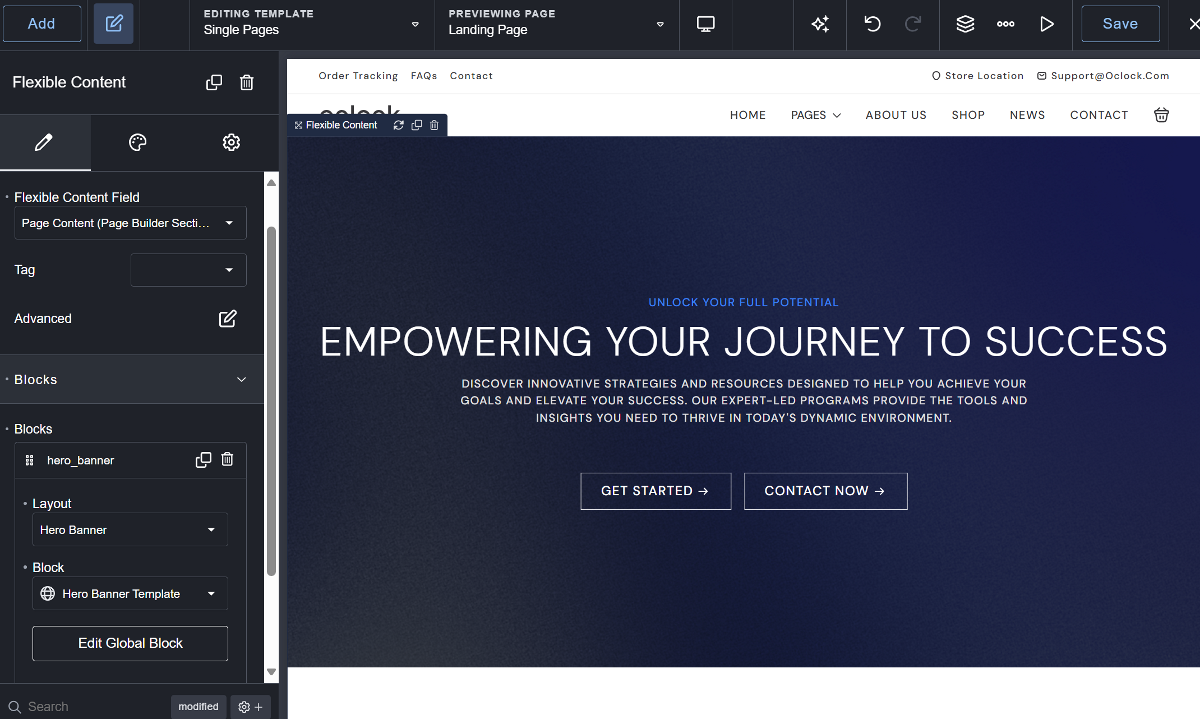Click the play preview icon
The height and width of the screenshot is (719, 1200).
click(x=1047, y=24)
